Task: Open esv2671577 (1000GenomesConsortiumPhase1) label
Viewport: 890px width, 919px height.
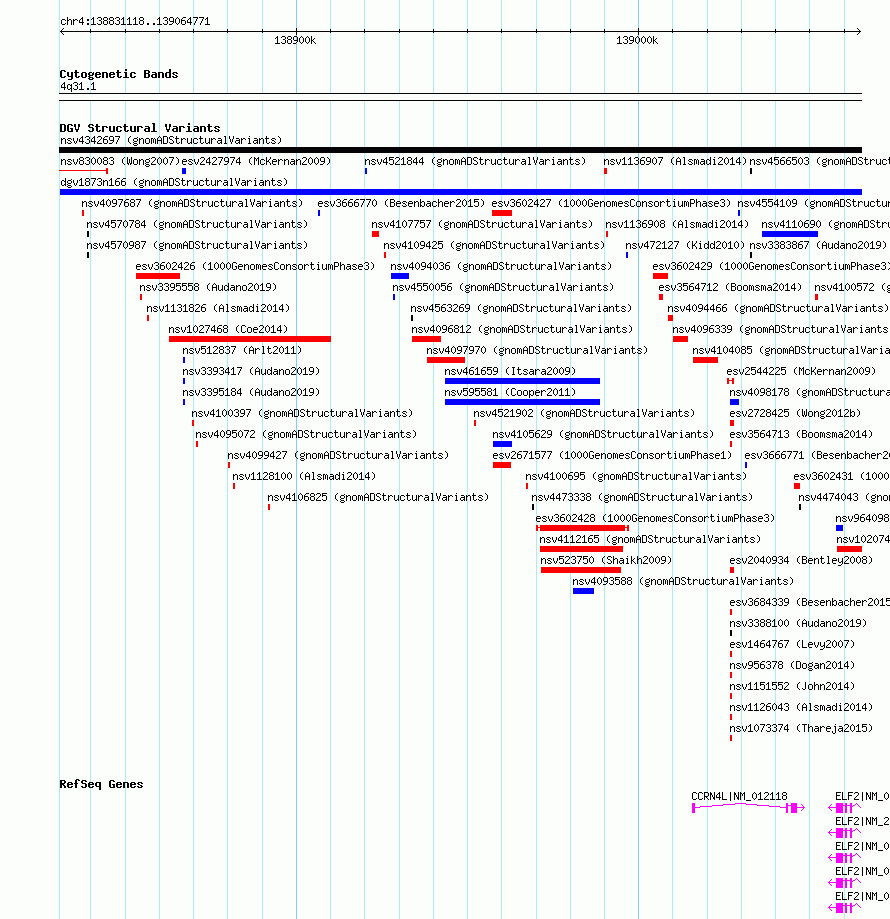Action: [612, 456]
